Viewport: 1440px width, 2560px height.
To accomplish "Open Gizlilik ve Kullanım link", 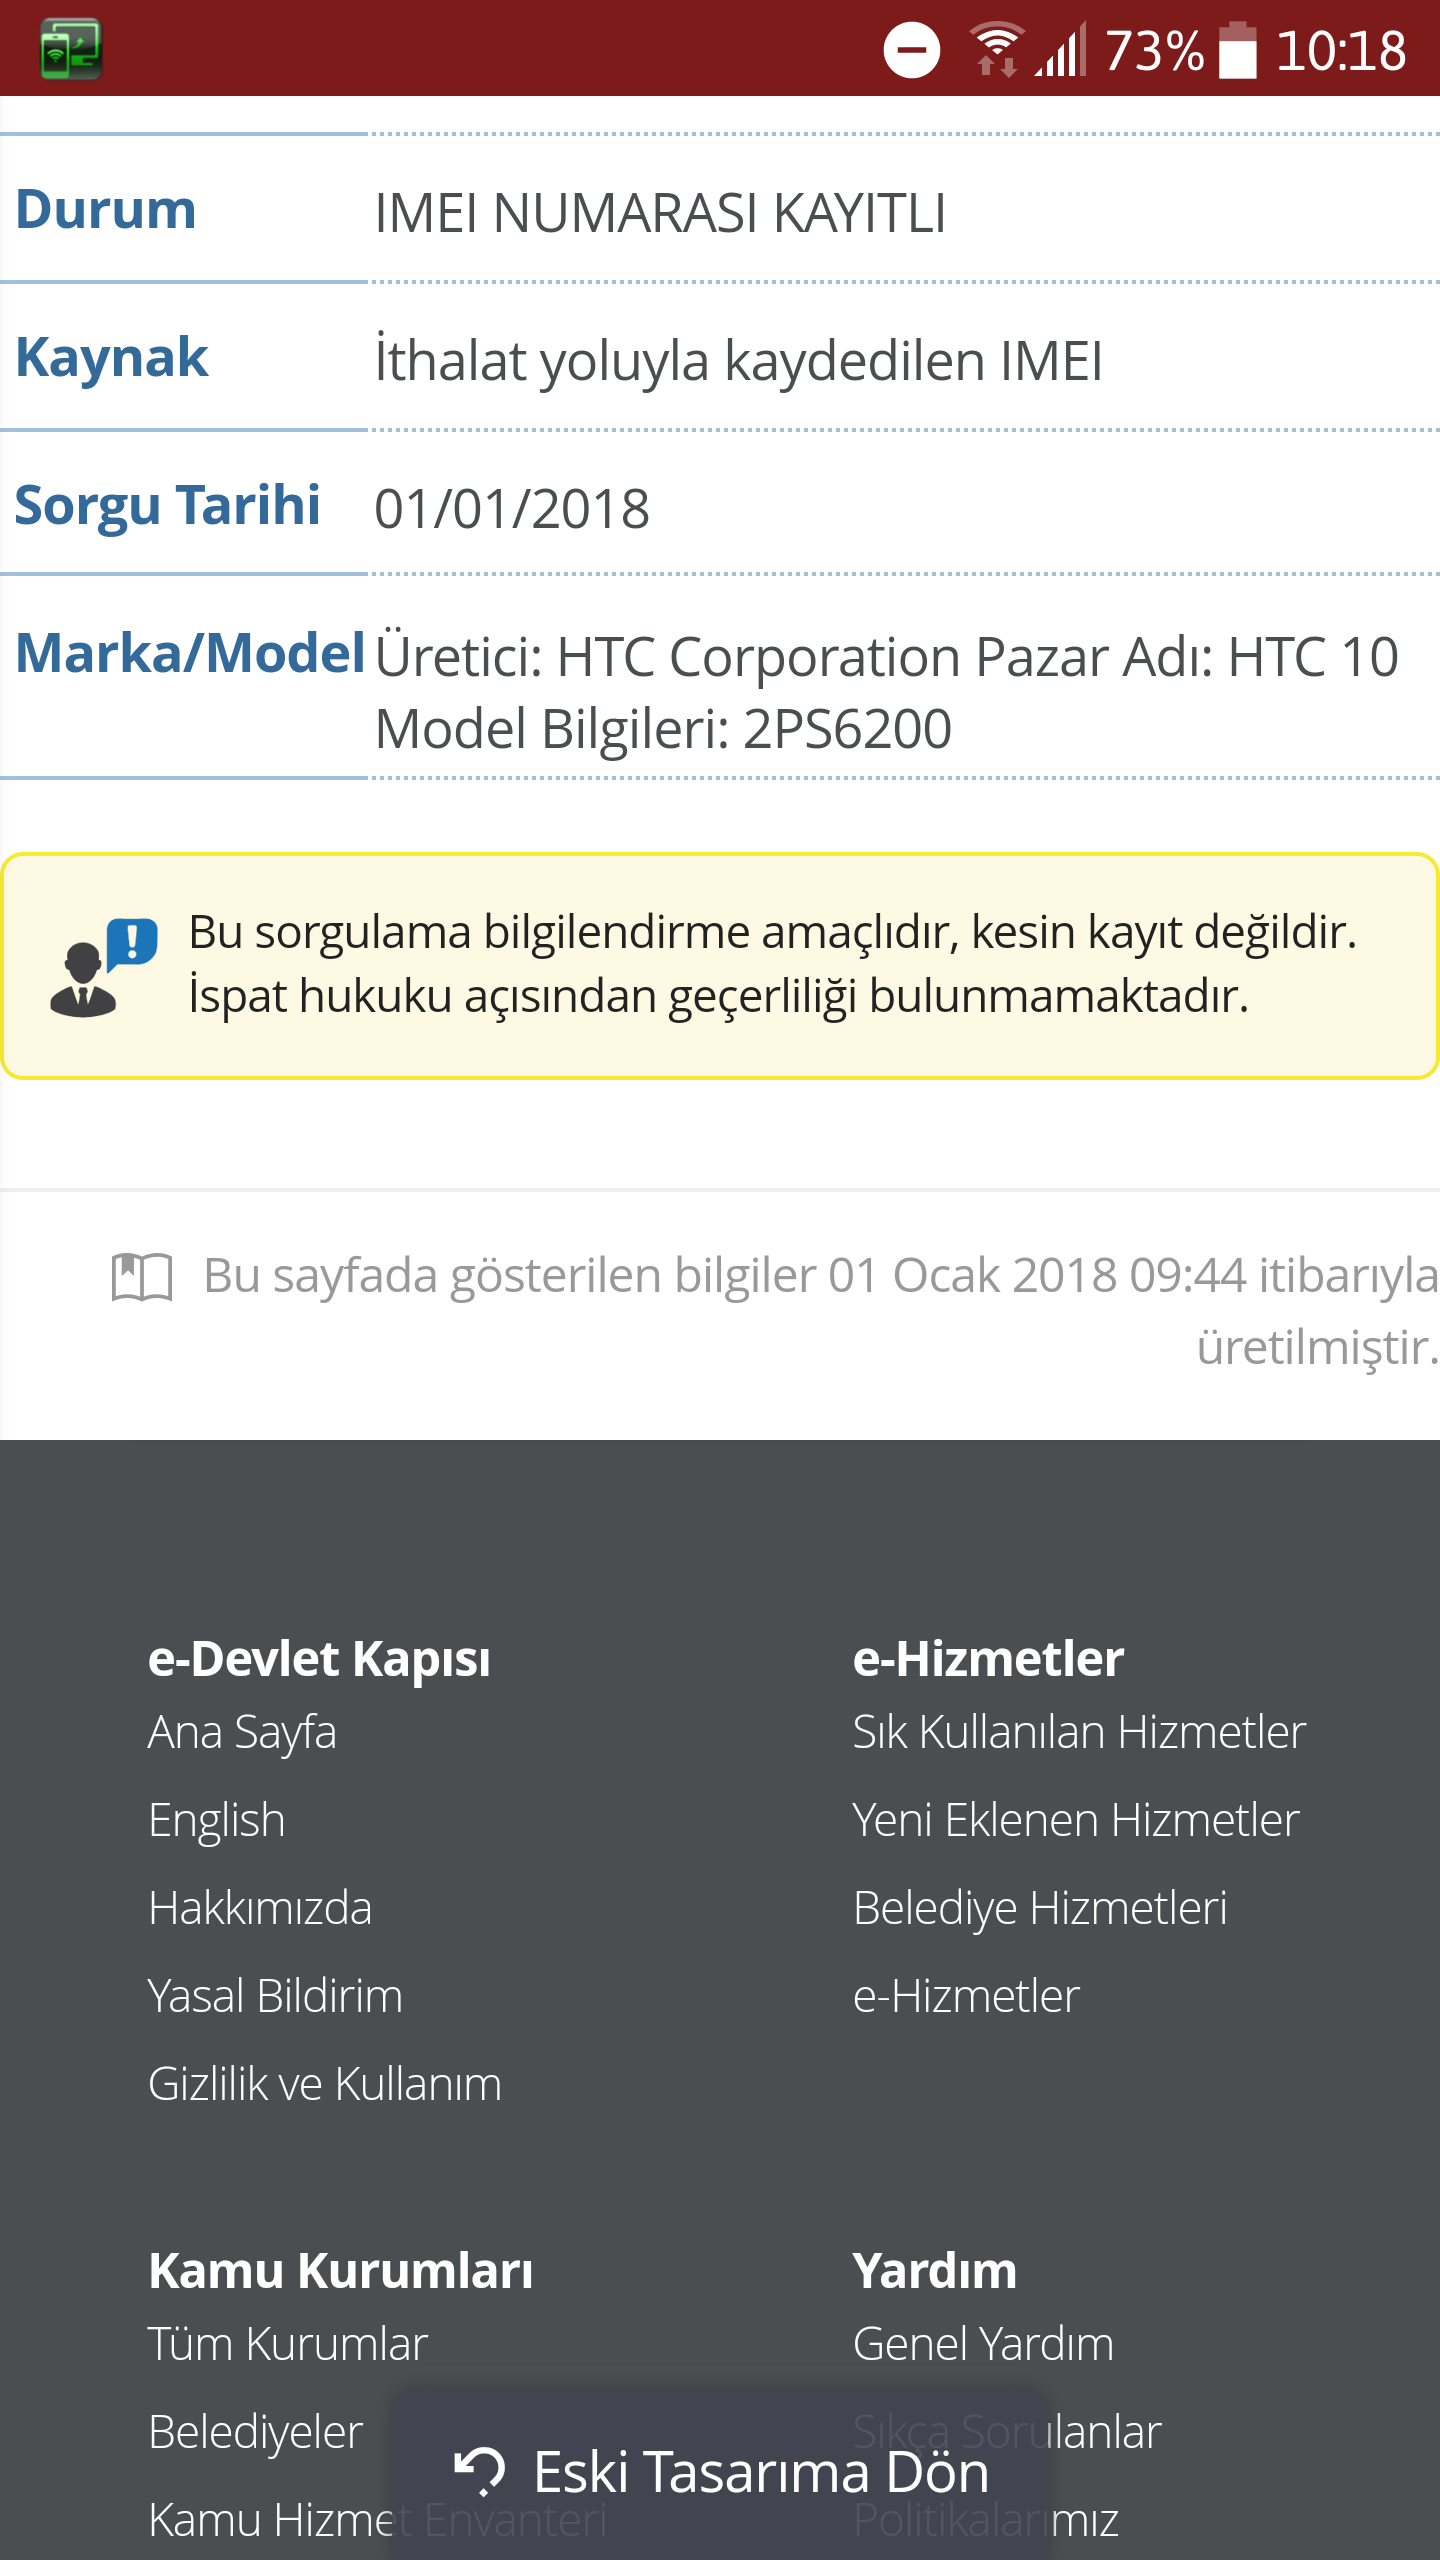I will point(325,2084).
